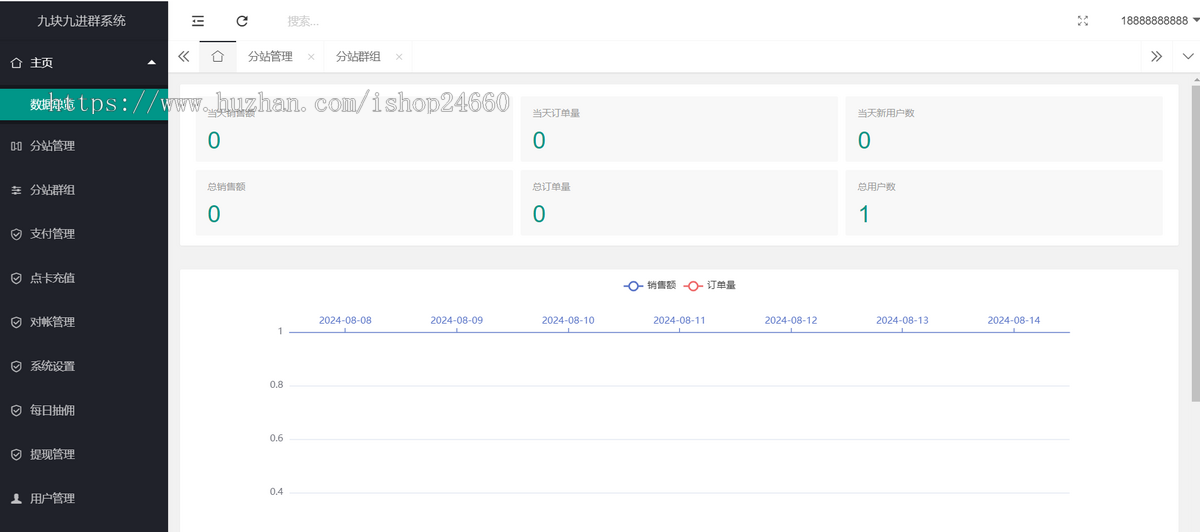
Task: Switch to the 分站群组 tab
Action: point(358,57)
